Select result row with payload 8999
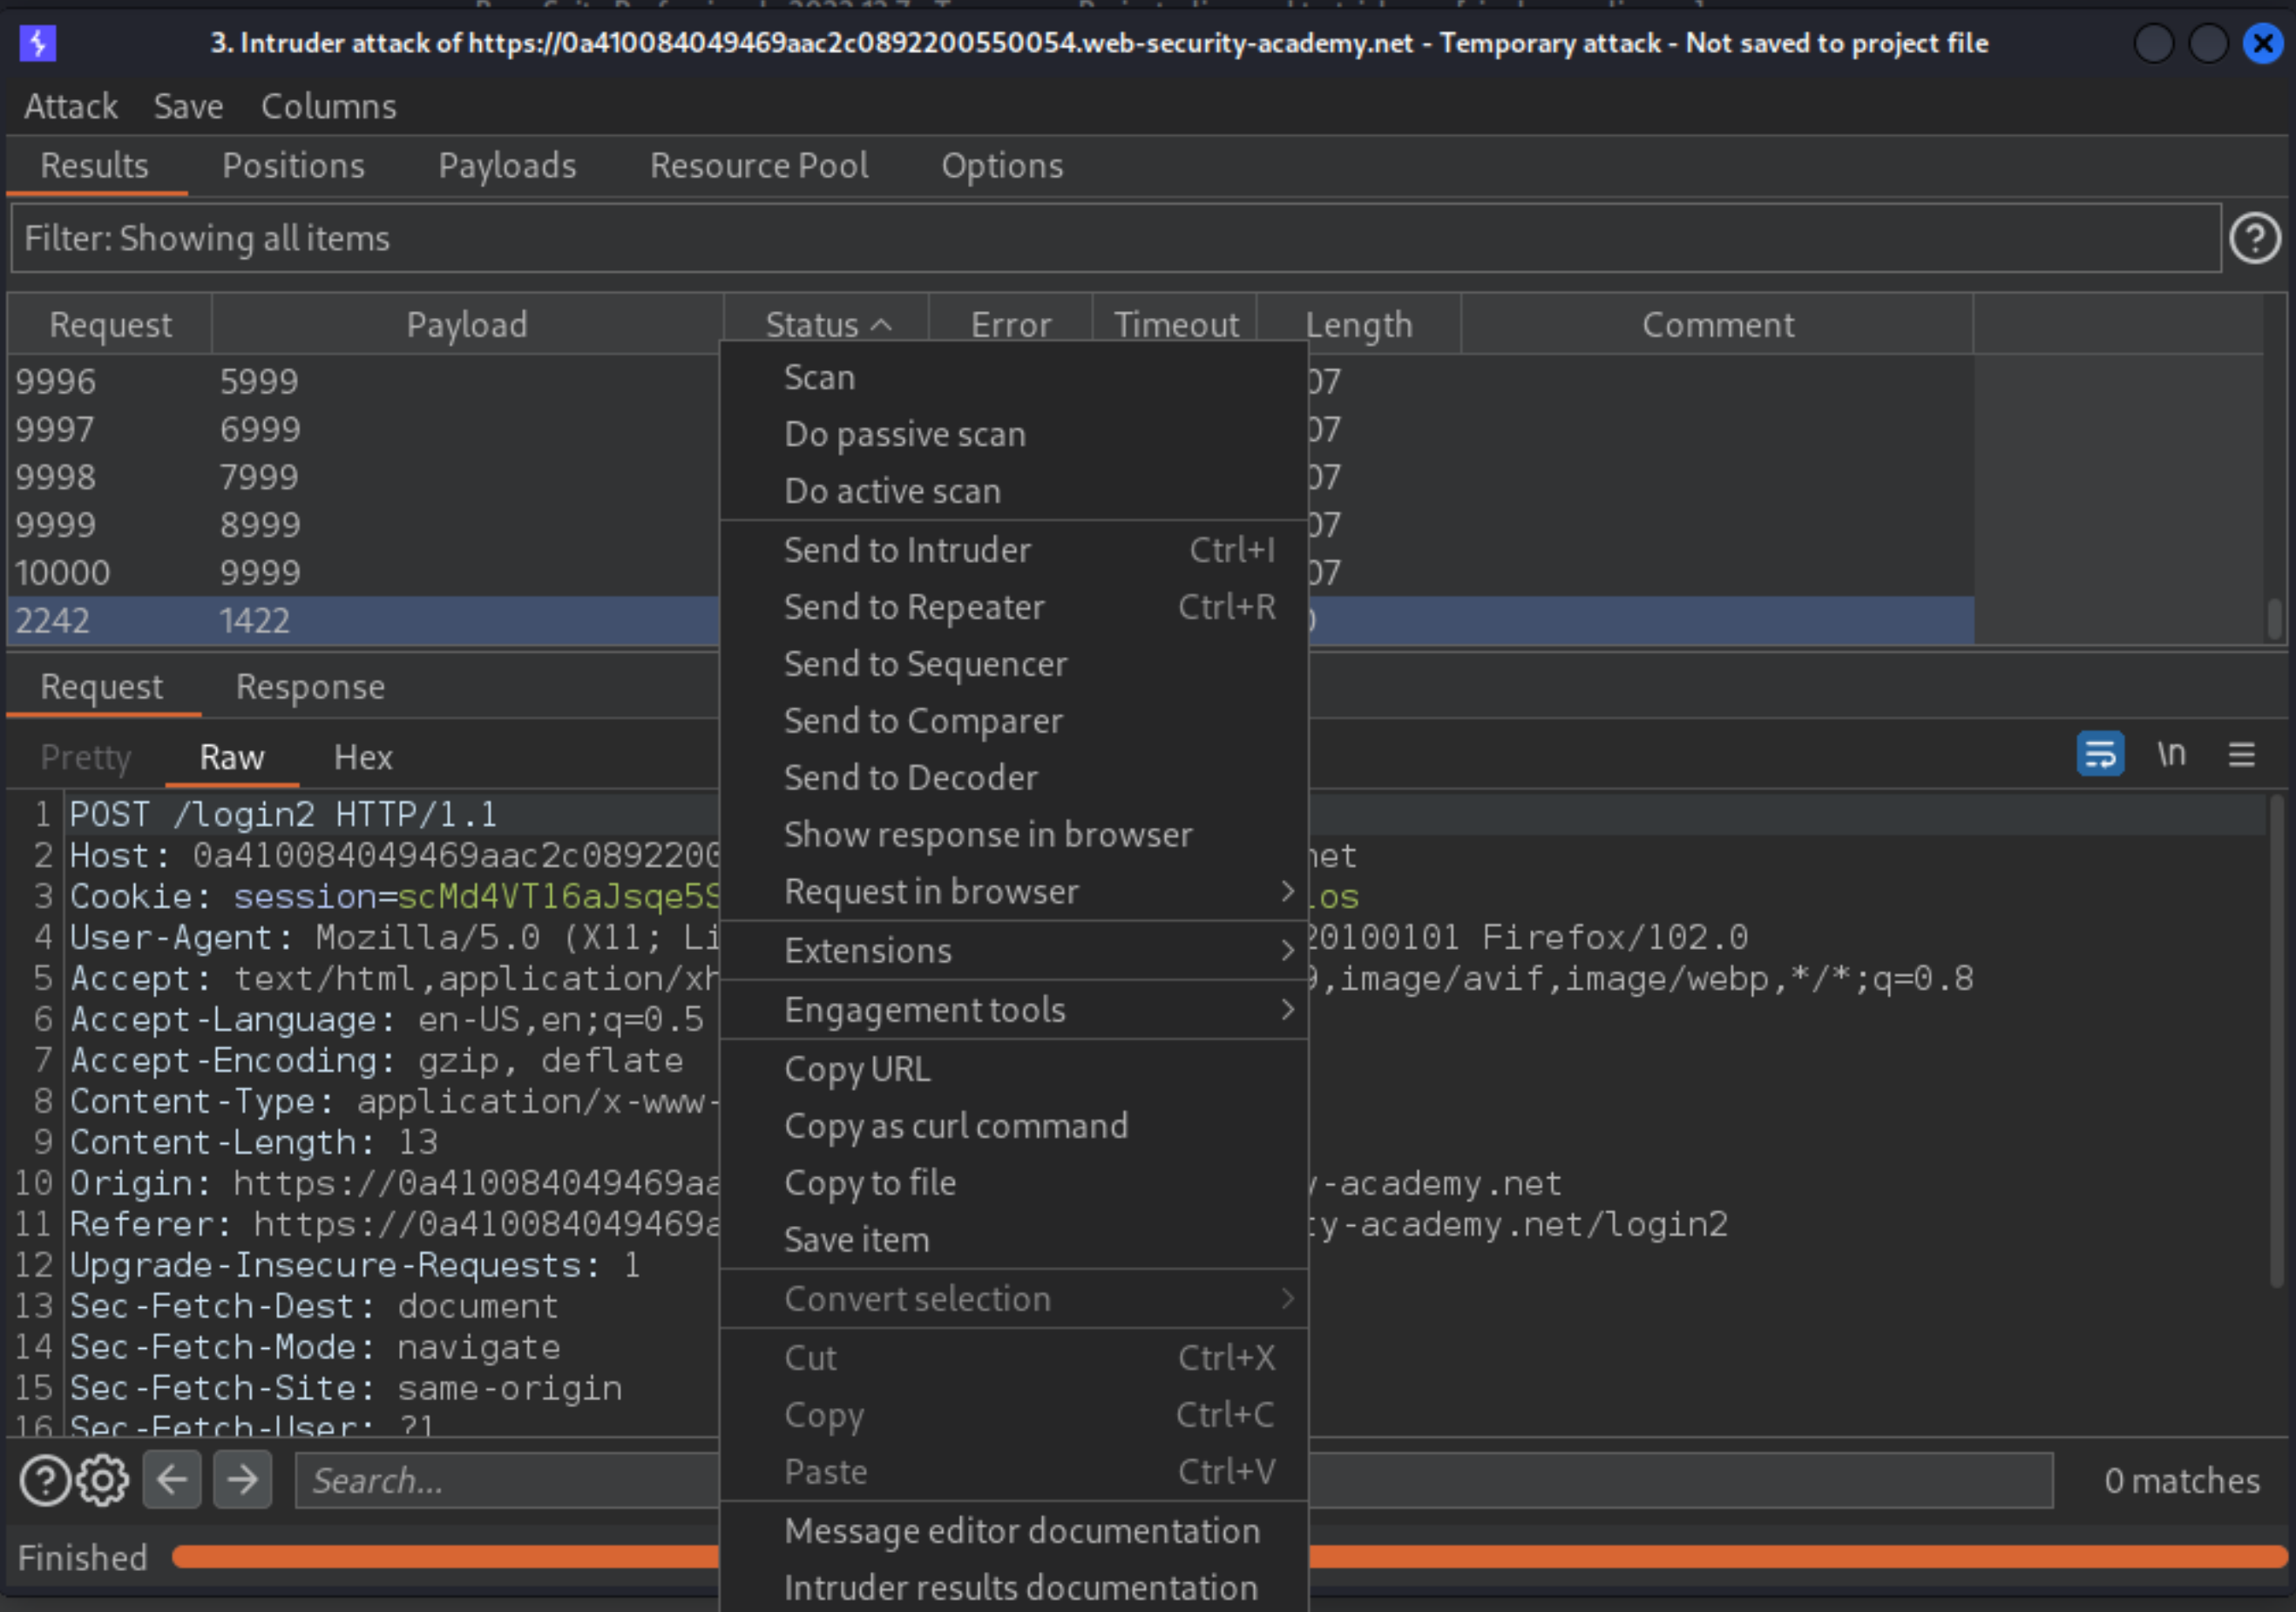The image size is (2296, 1612). (364, 525)
